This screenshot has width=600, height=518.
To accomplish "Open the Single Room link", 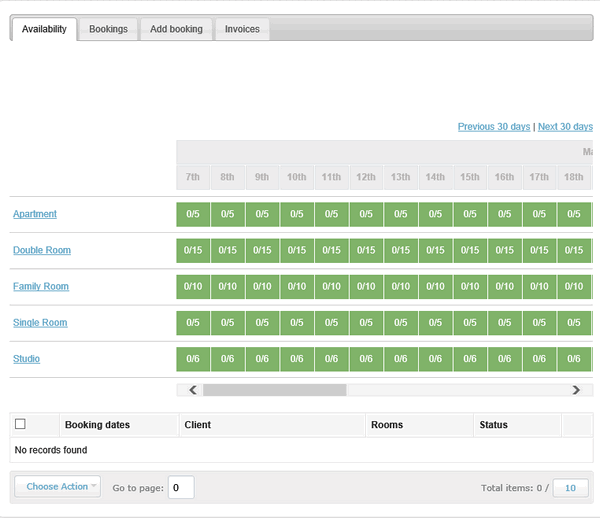I will point(40,322).
